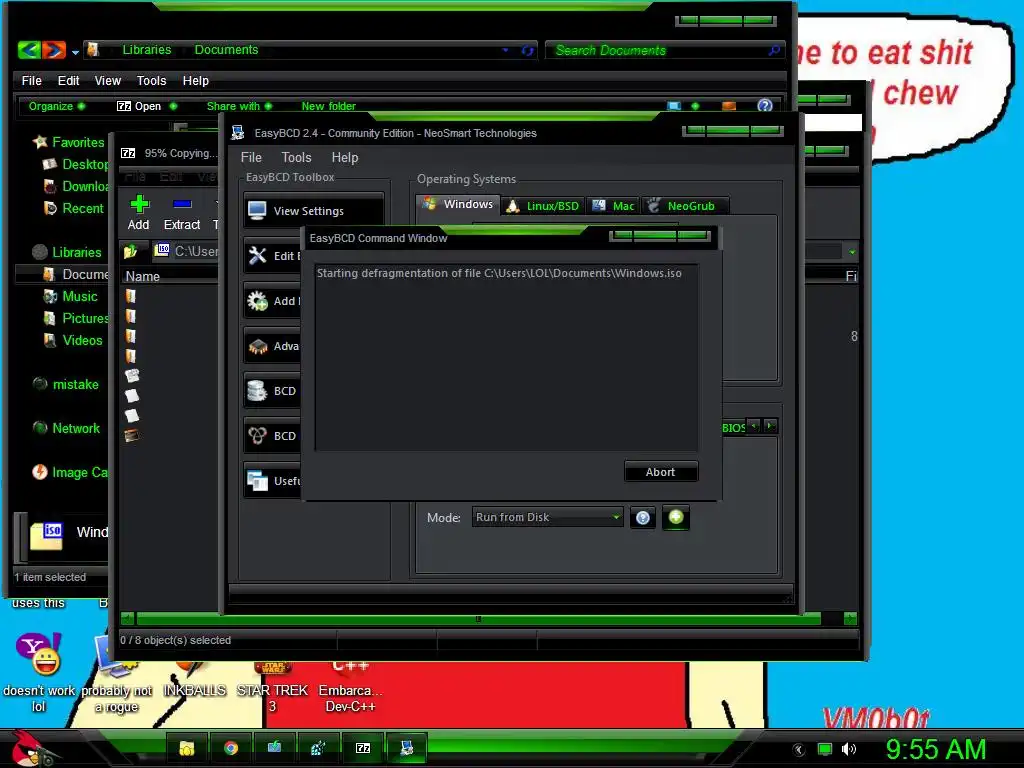Viewport: 1024px width, 768px height.
Task: Click the Edit Boot Menu wrench icon
Action: click(x=258, y=255)
